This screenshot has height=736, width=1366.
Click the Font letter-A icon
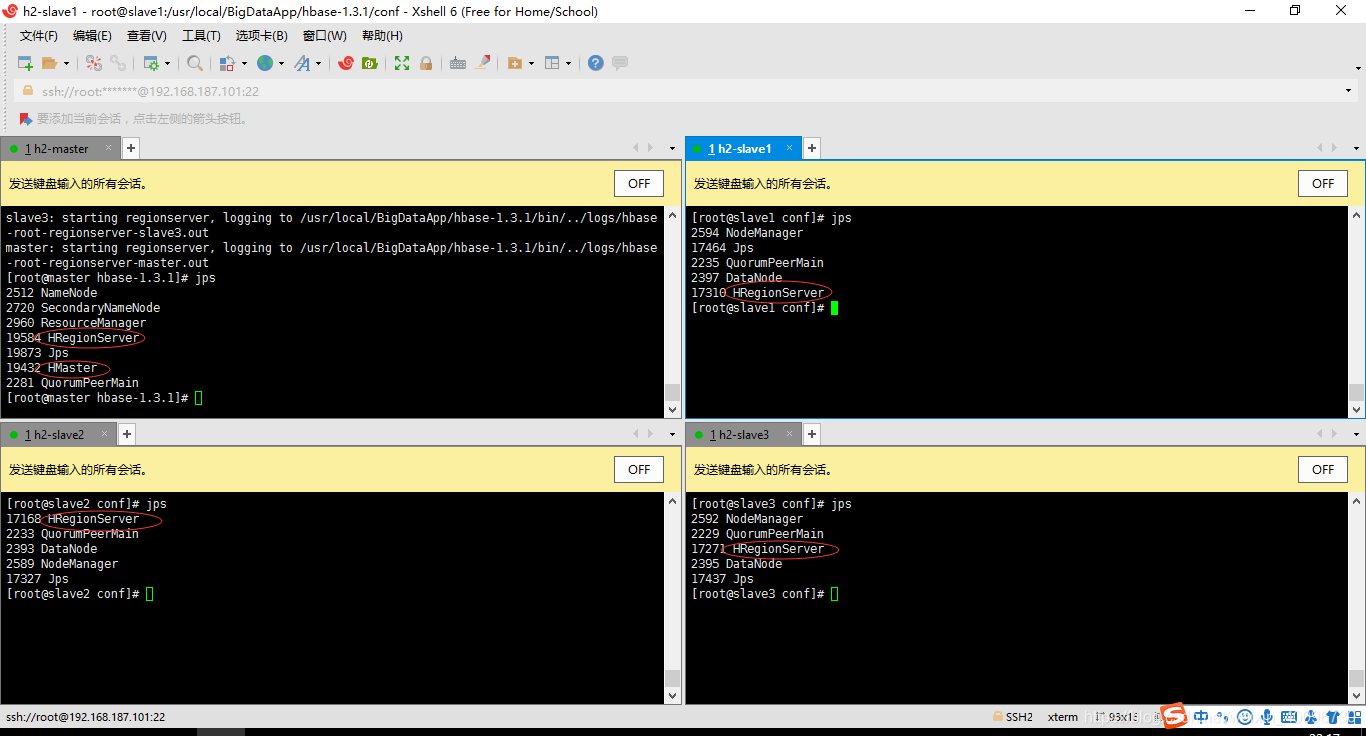point(302,63)
